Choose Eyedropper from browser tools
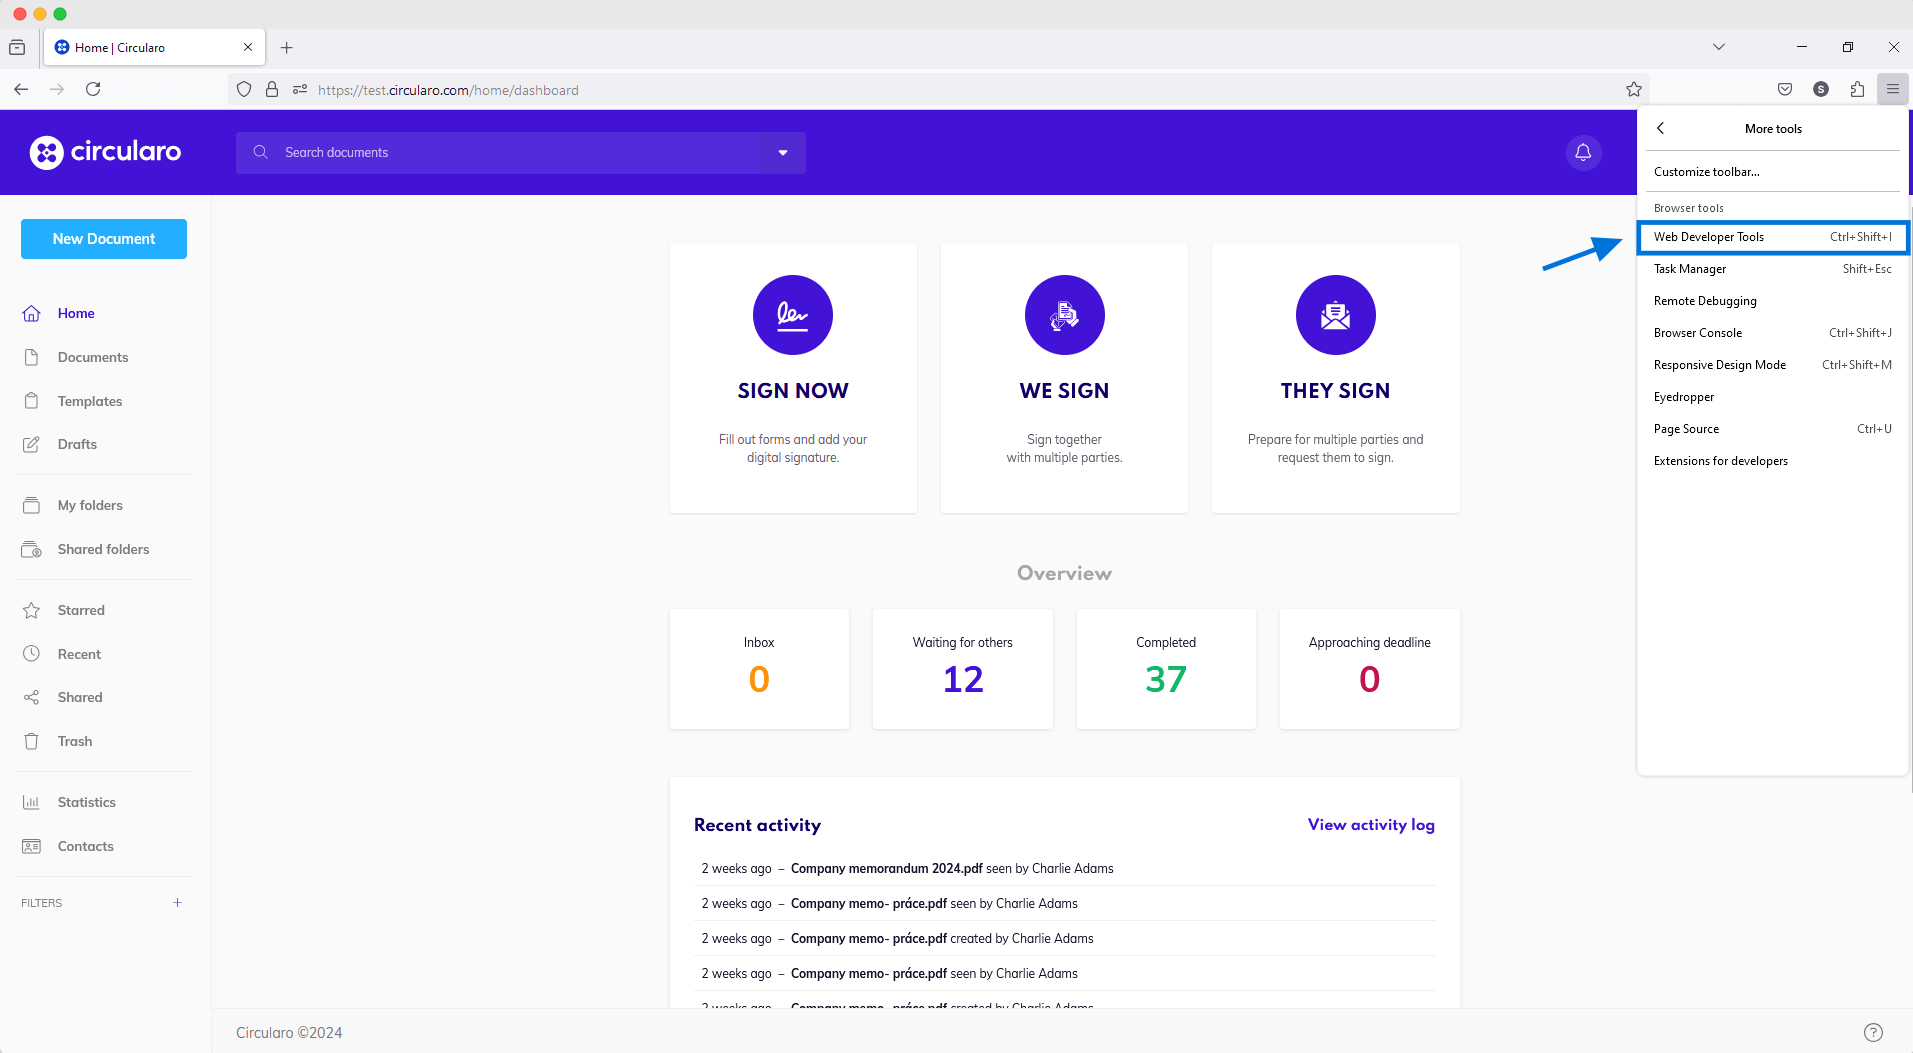The height and width of the screenshot is (1053, 1913). click(x=1684, y=397)
